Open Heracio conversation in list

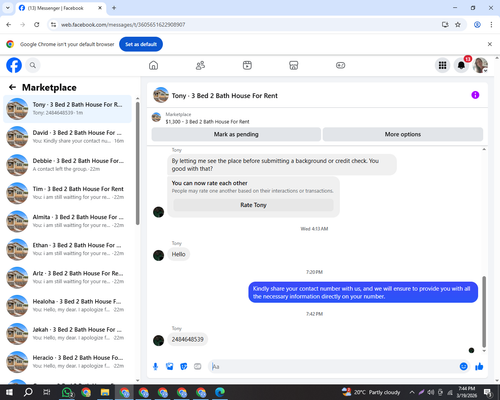pyautogui.click(x=67, y=362)
